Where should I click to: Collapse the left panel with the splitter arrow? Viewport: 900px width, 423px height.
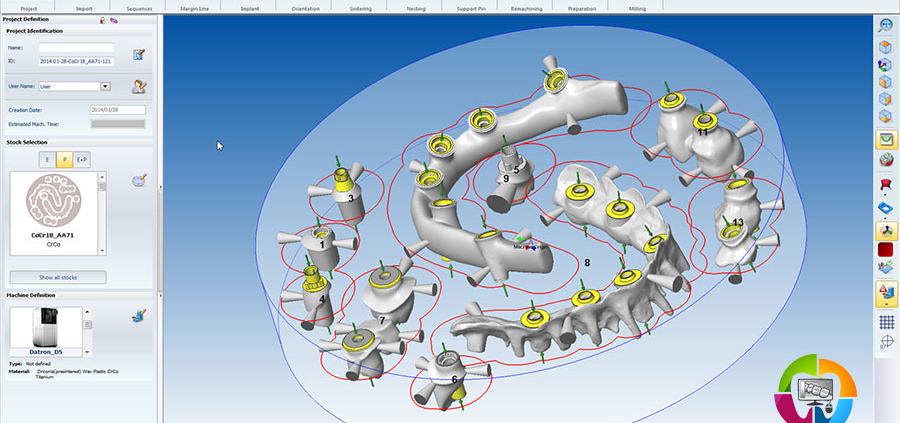(160, 186)
